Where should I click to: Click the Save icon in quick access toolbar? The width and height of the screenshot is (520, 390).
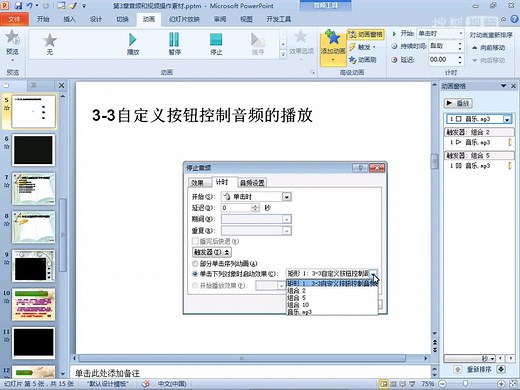pos(18,6)
